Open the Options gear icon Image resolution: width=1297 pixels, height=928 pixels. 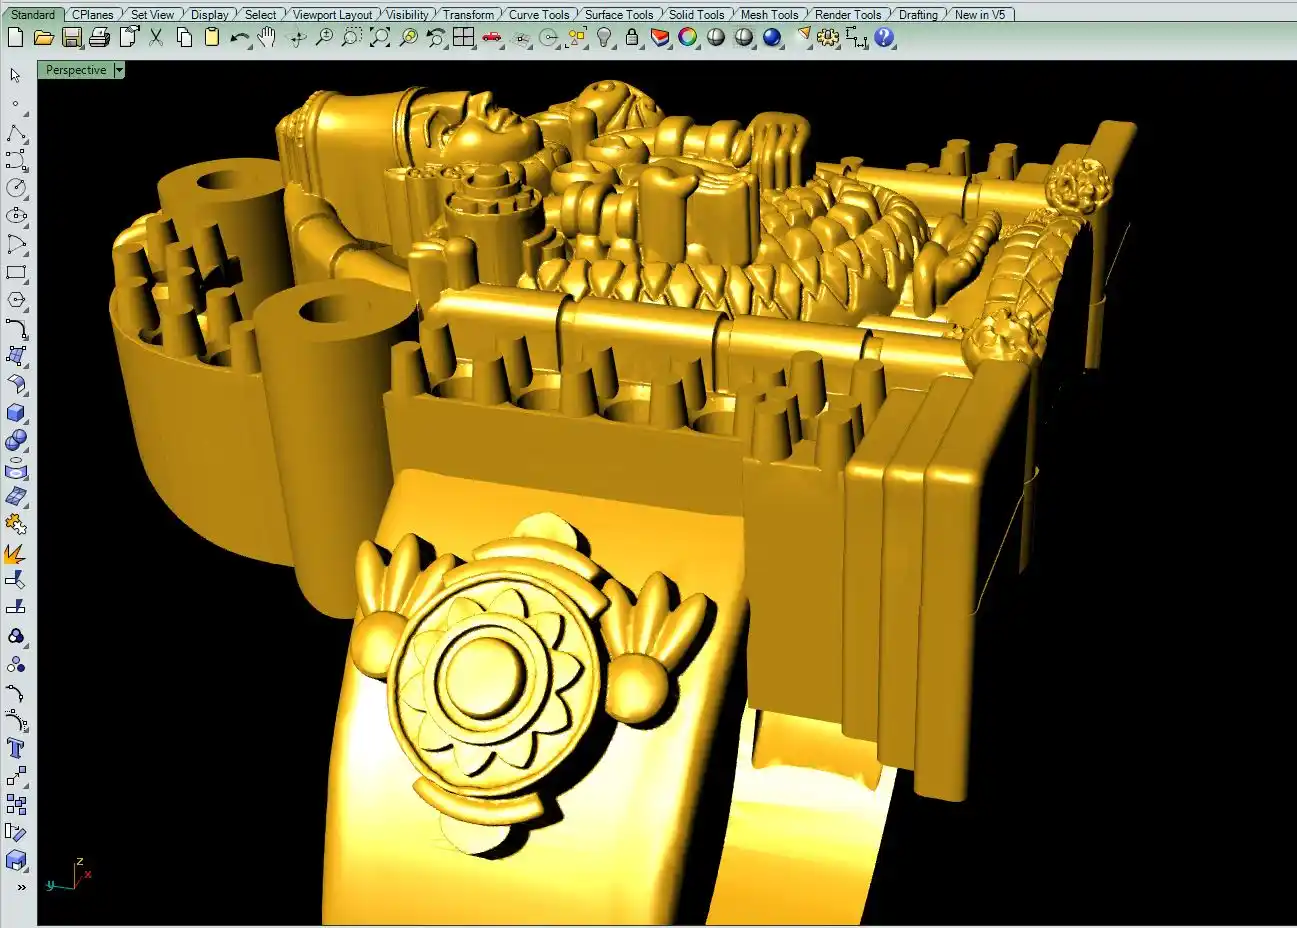click(828, 38)
